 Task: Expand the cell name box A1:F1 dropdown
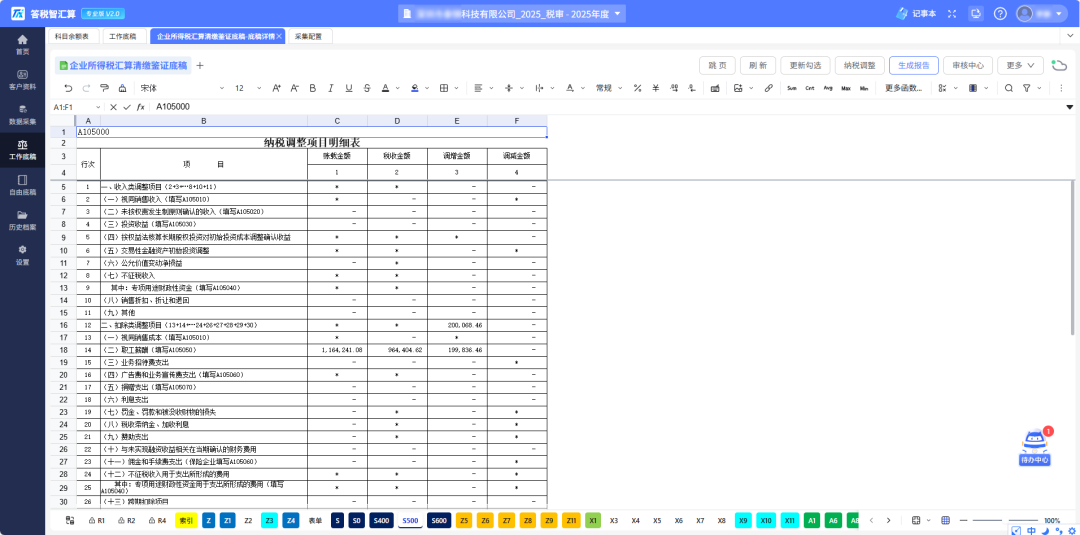click(97, 107)
